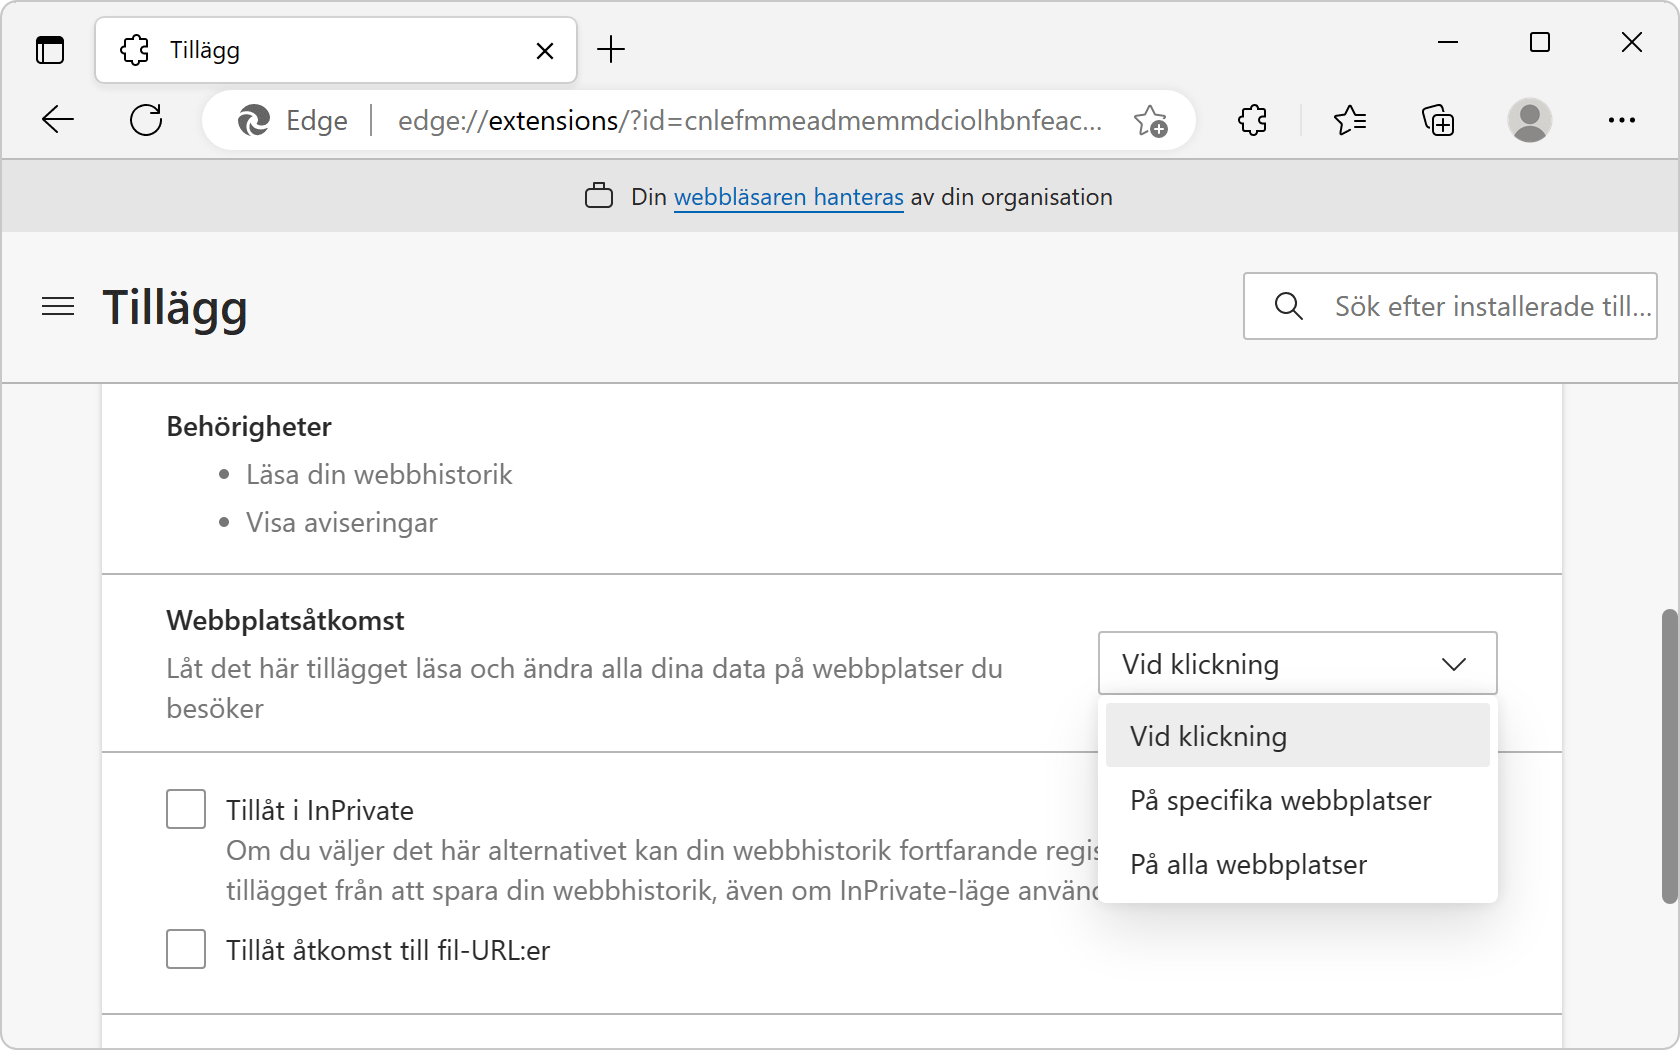Viewport: 1680px width, 1050px height.
Task: Open the Extensions puzzle toolbar icon
Action: [x=1252, y=121]
